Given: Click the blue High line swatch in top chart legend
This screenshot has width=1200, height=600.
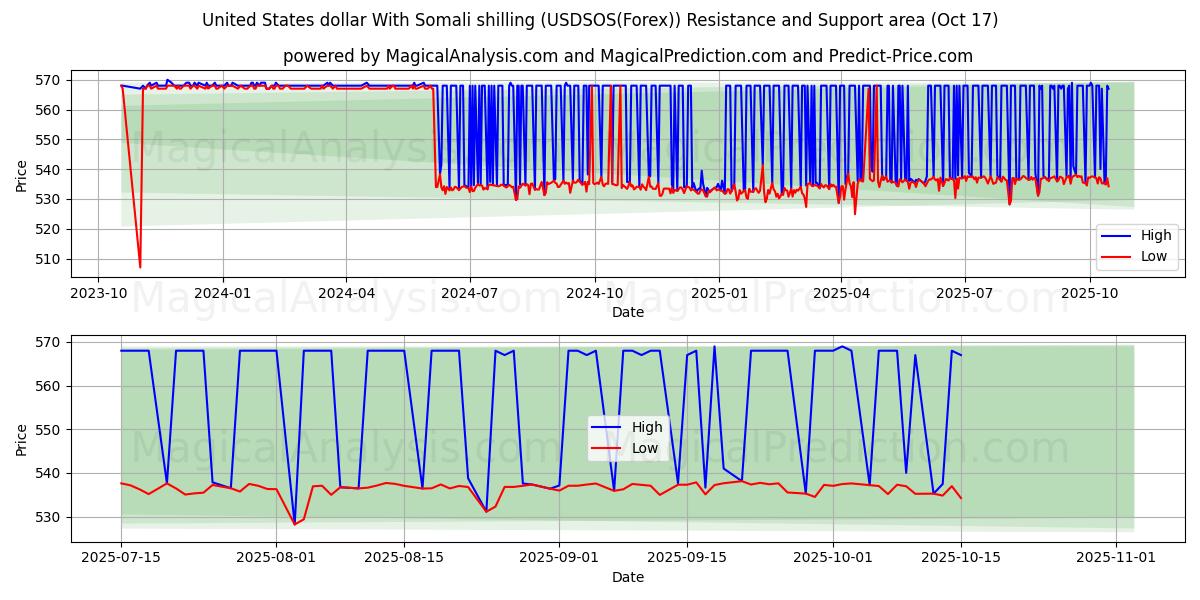Looking at the screenshot, I should click(x=1116, y=236).
